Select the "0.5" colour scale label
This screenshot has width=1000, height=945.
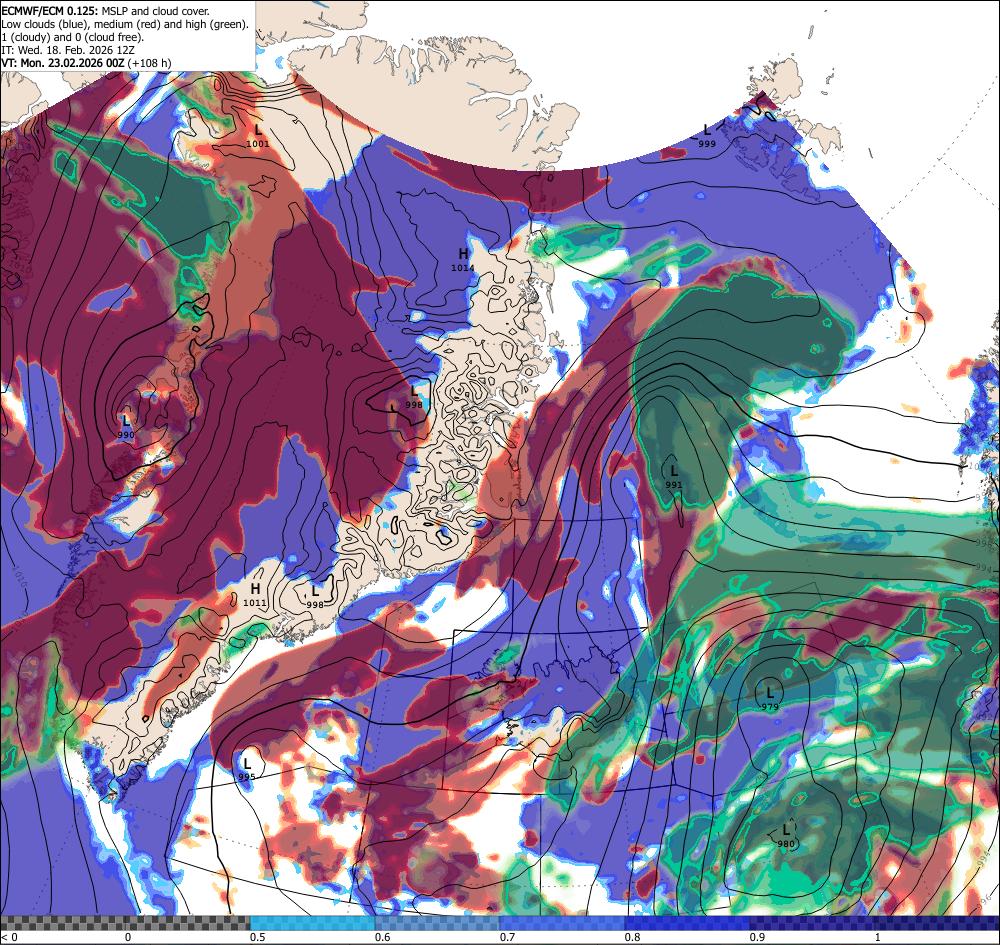(258, 937)
